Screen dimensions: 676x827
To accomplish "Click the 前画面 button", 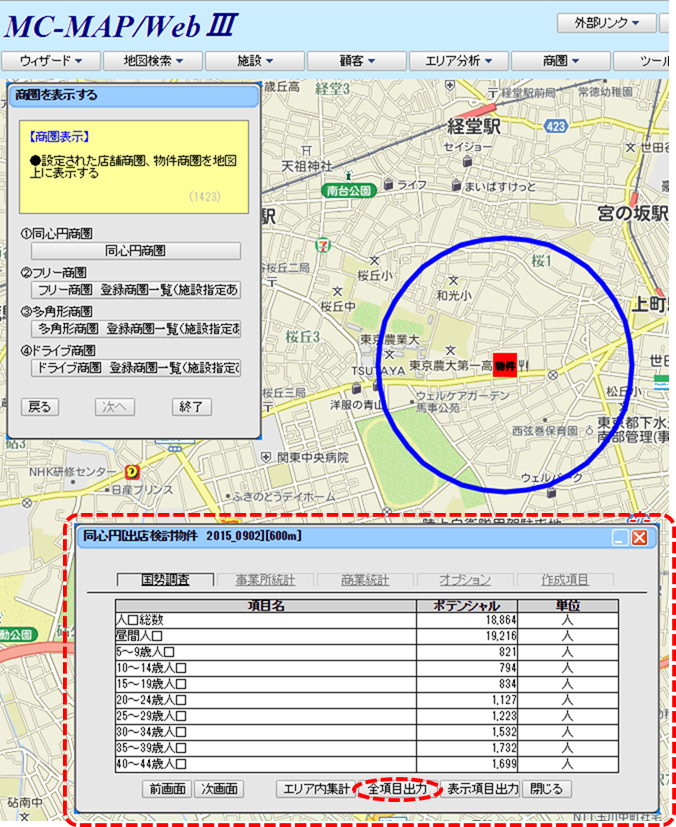I will [x=167, y=789].
